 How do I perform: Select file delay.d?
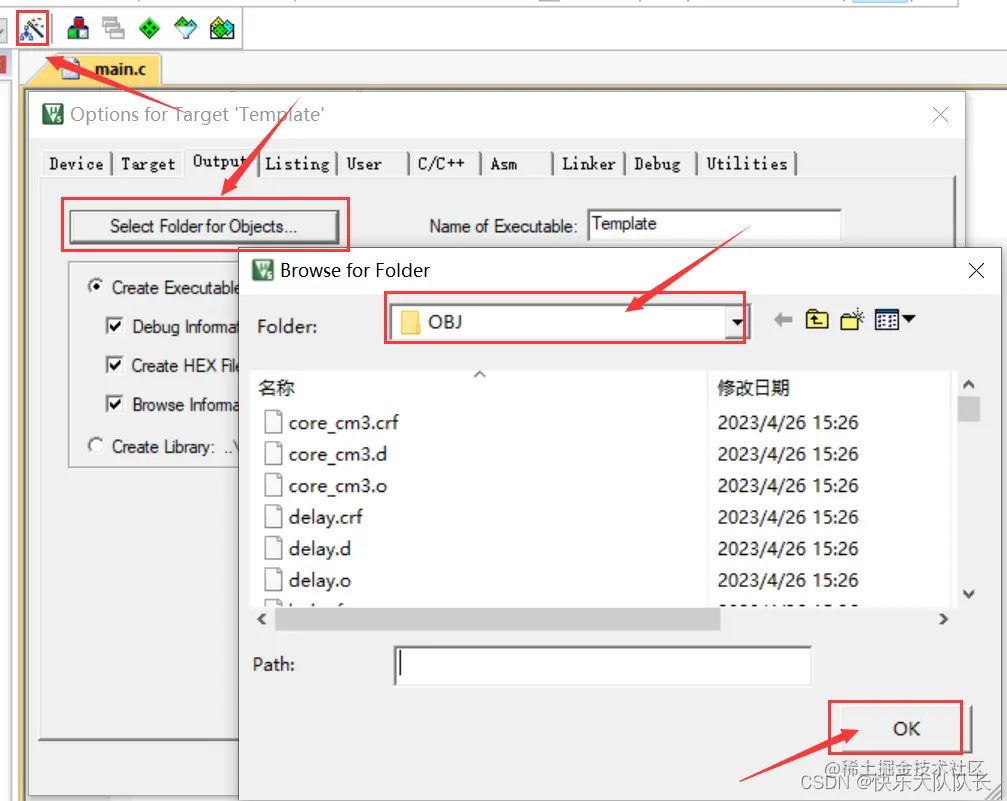[320, 548]
